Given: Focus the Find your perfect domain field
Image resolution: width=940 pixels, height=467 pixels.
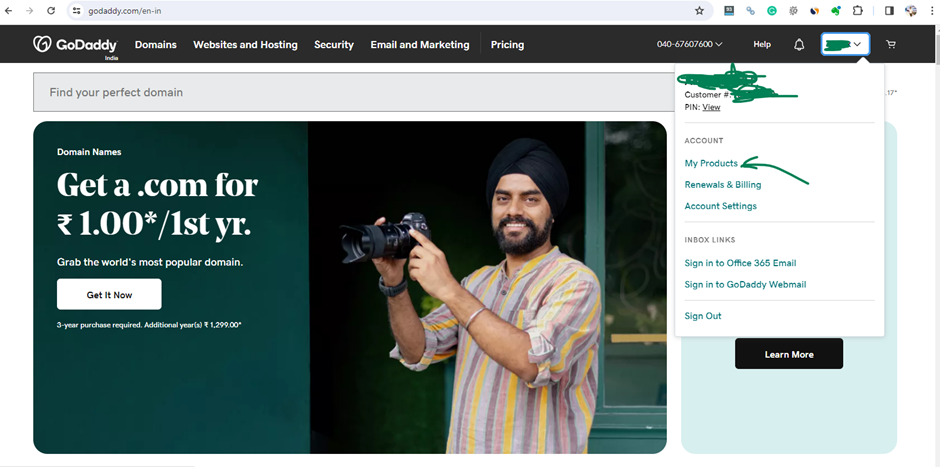Looking at the screenshot, I should [x=354, y=92].
